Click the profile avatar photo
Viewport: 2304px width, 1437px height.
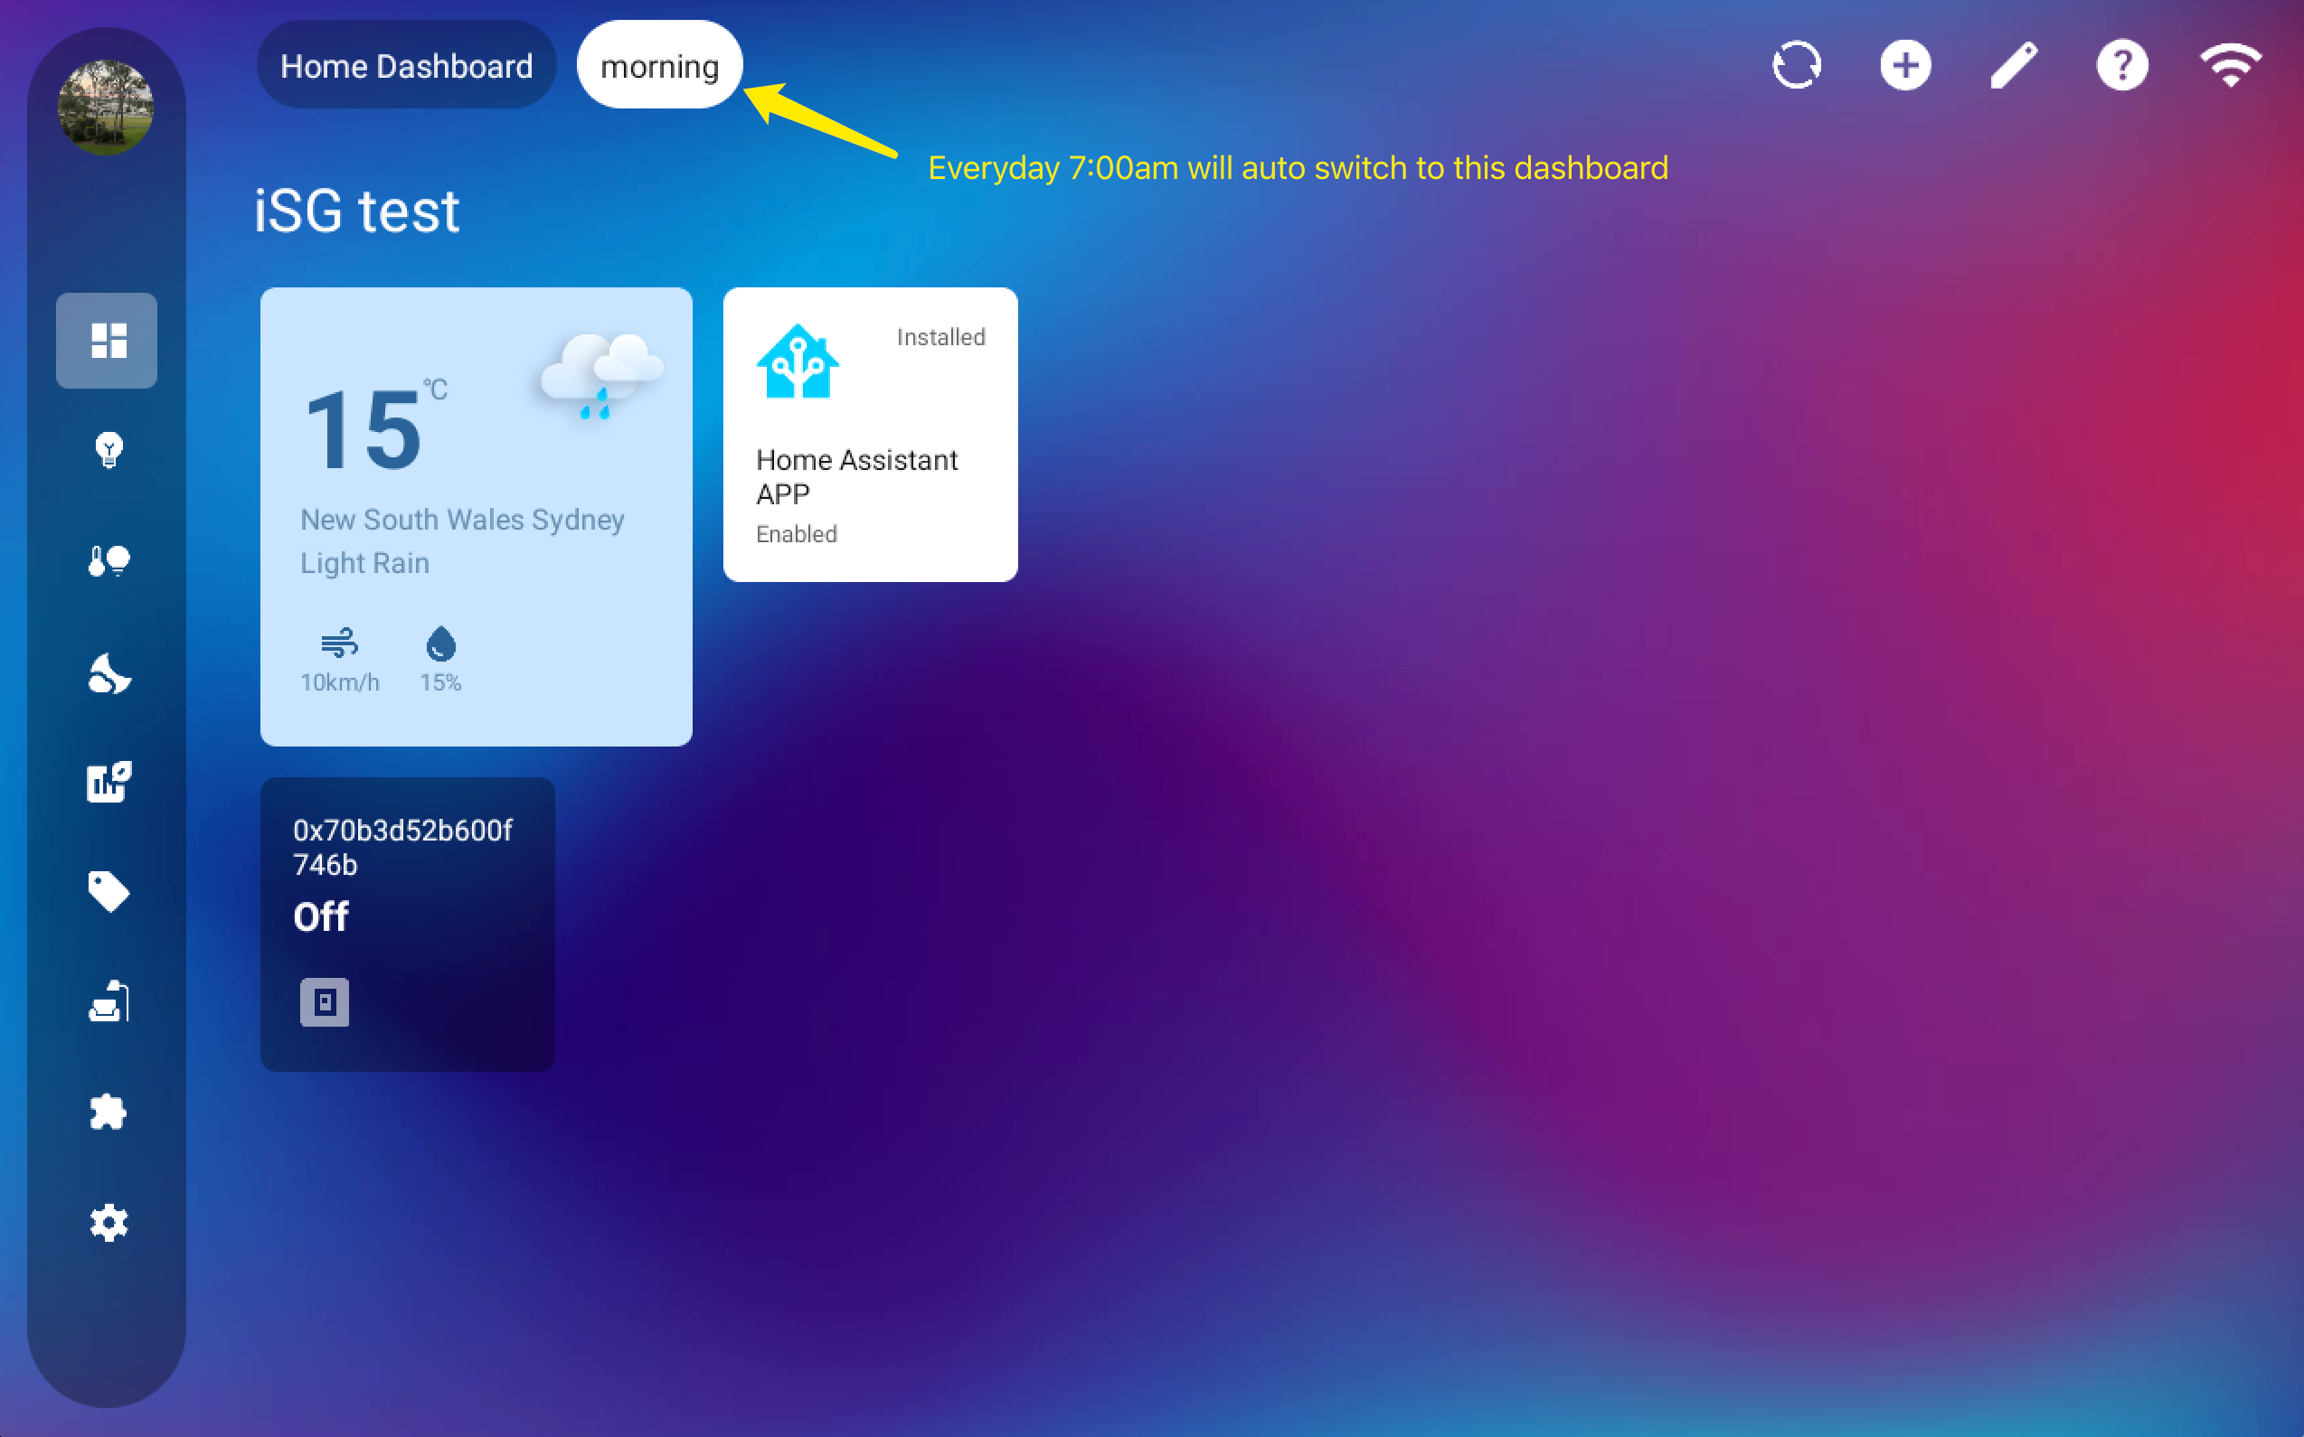105,107
